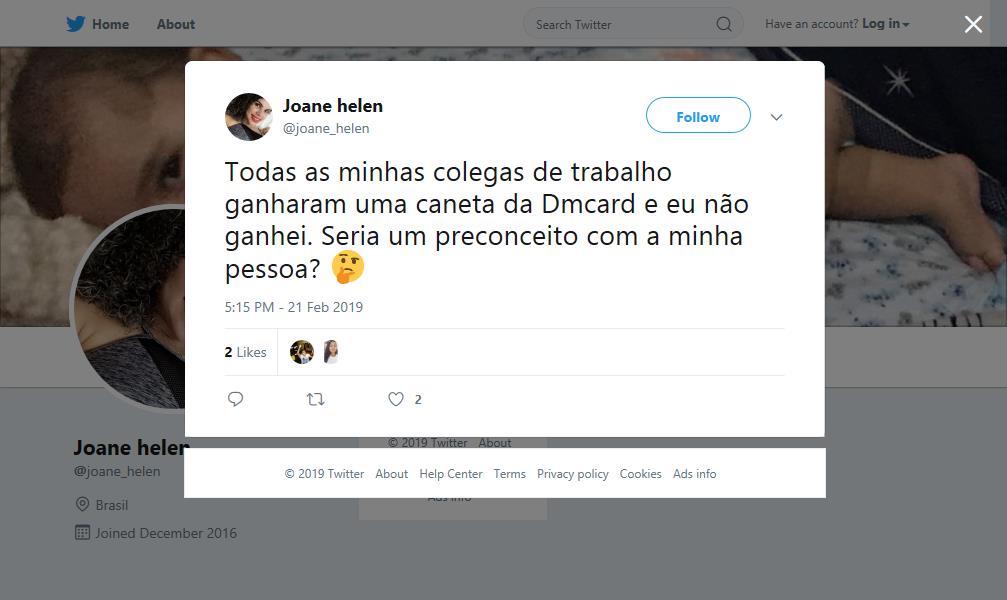This screenshot has height=600, width=1007.
Task: Close the tweet overlay with X
Action: point(973,25)
